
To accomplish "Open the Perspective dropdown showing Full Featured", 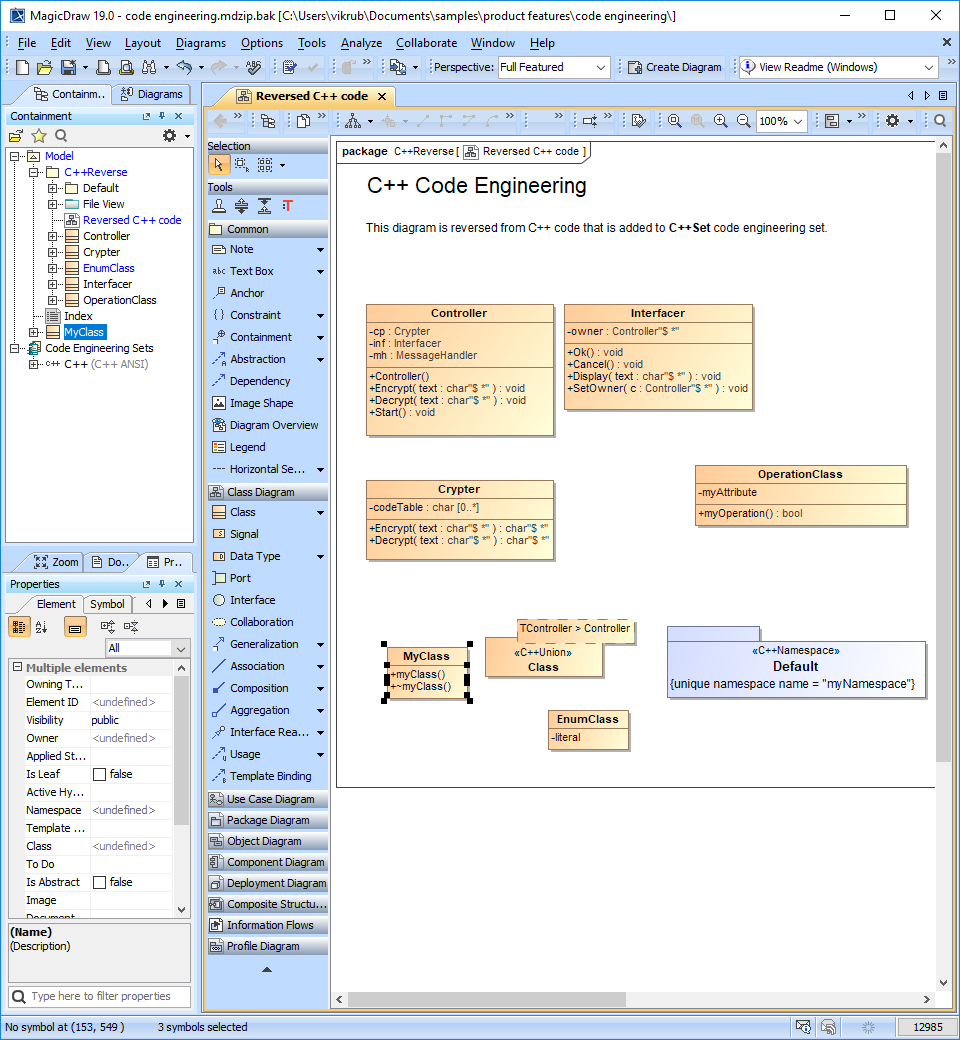I will [553, 67].
